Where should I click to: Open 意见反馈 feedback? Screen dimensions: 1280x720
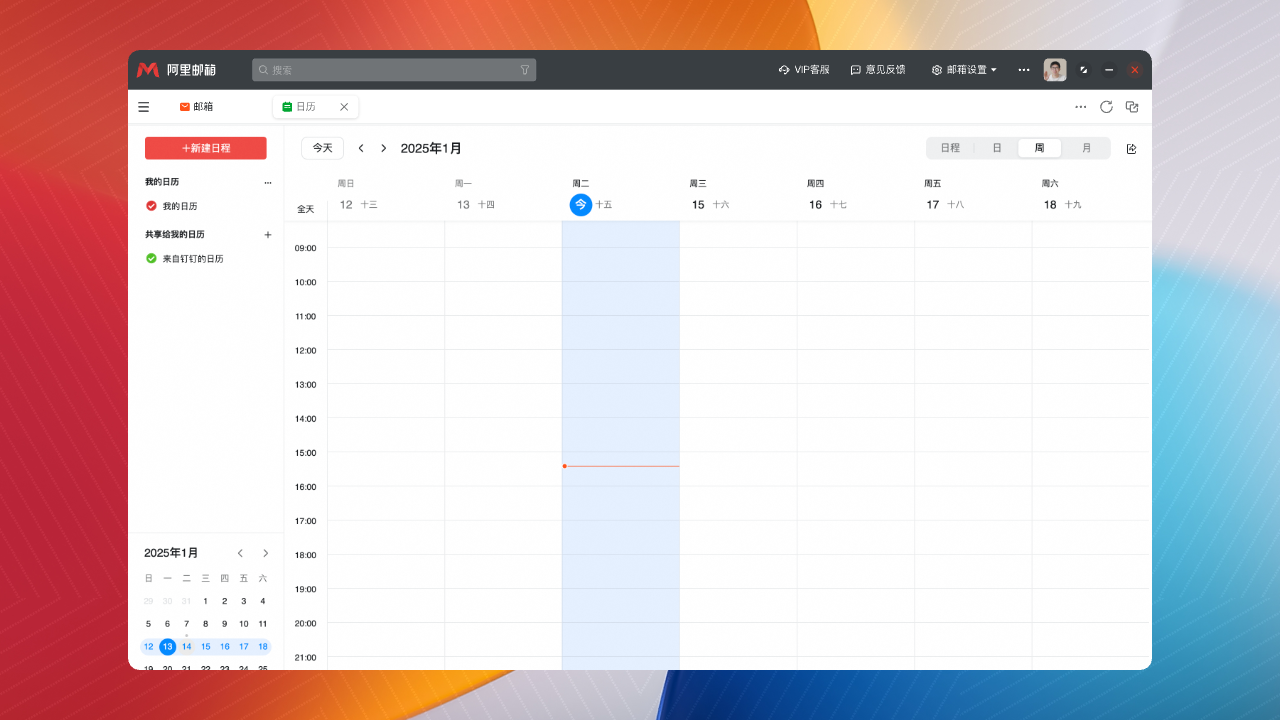[x=878, y=70]
